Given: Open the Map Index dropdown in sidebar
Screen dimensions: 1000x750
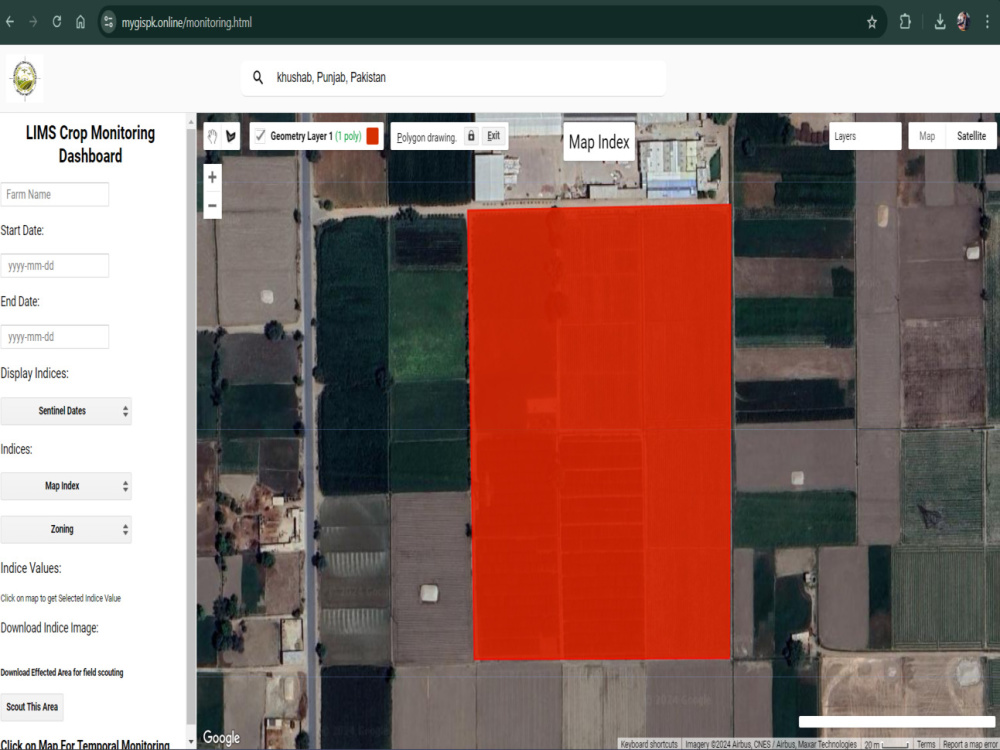Looking at the screenshot, I should click(x=66, y=486).
